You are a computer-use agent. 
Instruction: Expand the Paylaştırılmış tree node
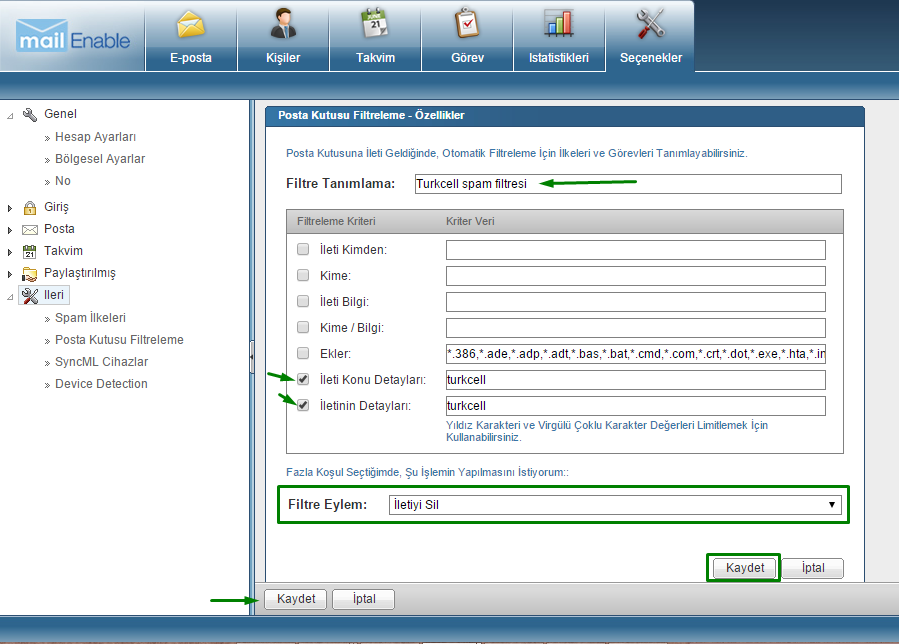(10, 274)
